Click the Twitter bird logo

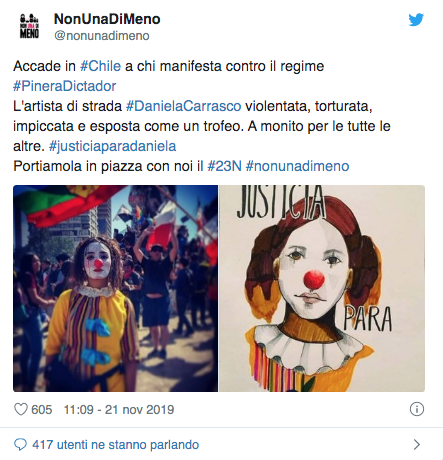pyautogui.click(x=416, y=20)
